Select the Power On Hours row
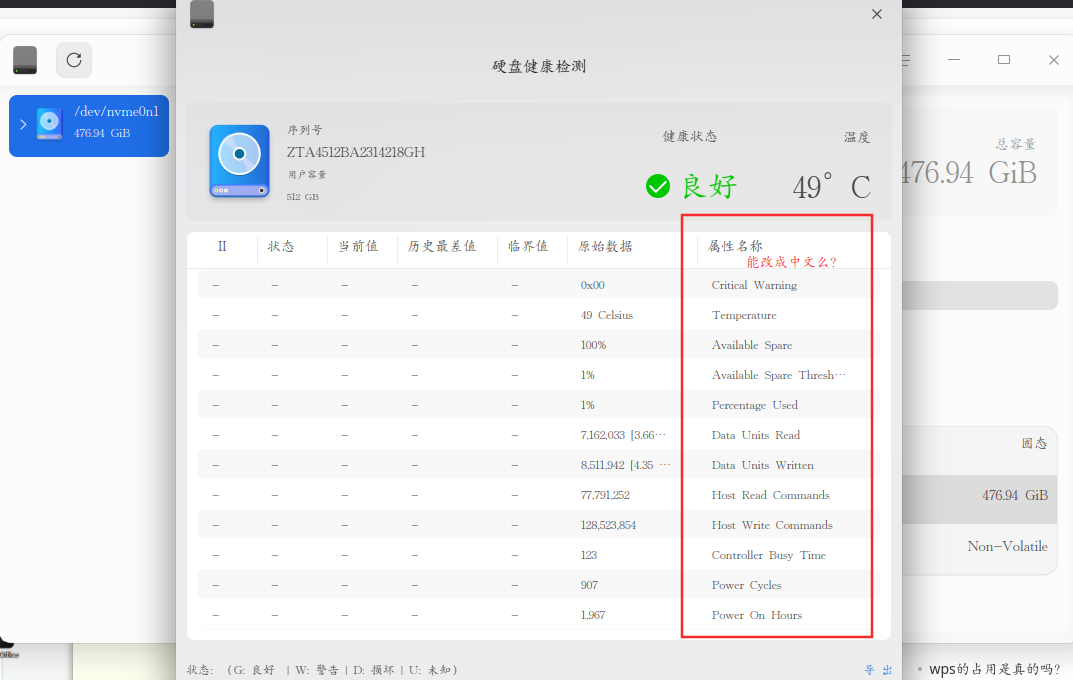 (539, 616)
